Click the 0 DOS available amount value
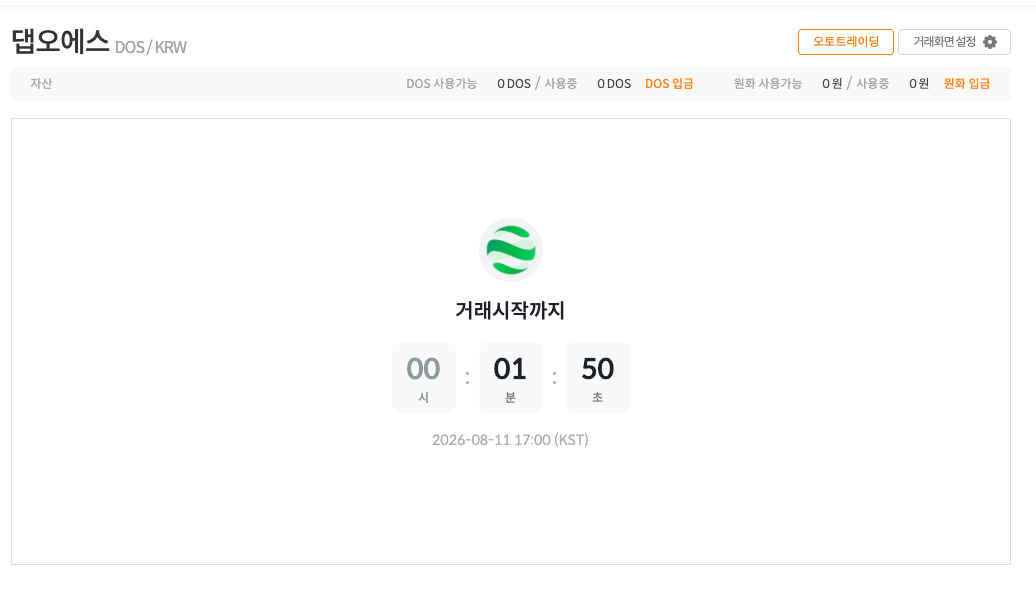1036x600 pixels. pos(514,84)
